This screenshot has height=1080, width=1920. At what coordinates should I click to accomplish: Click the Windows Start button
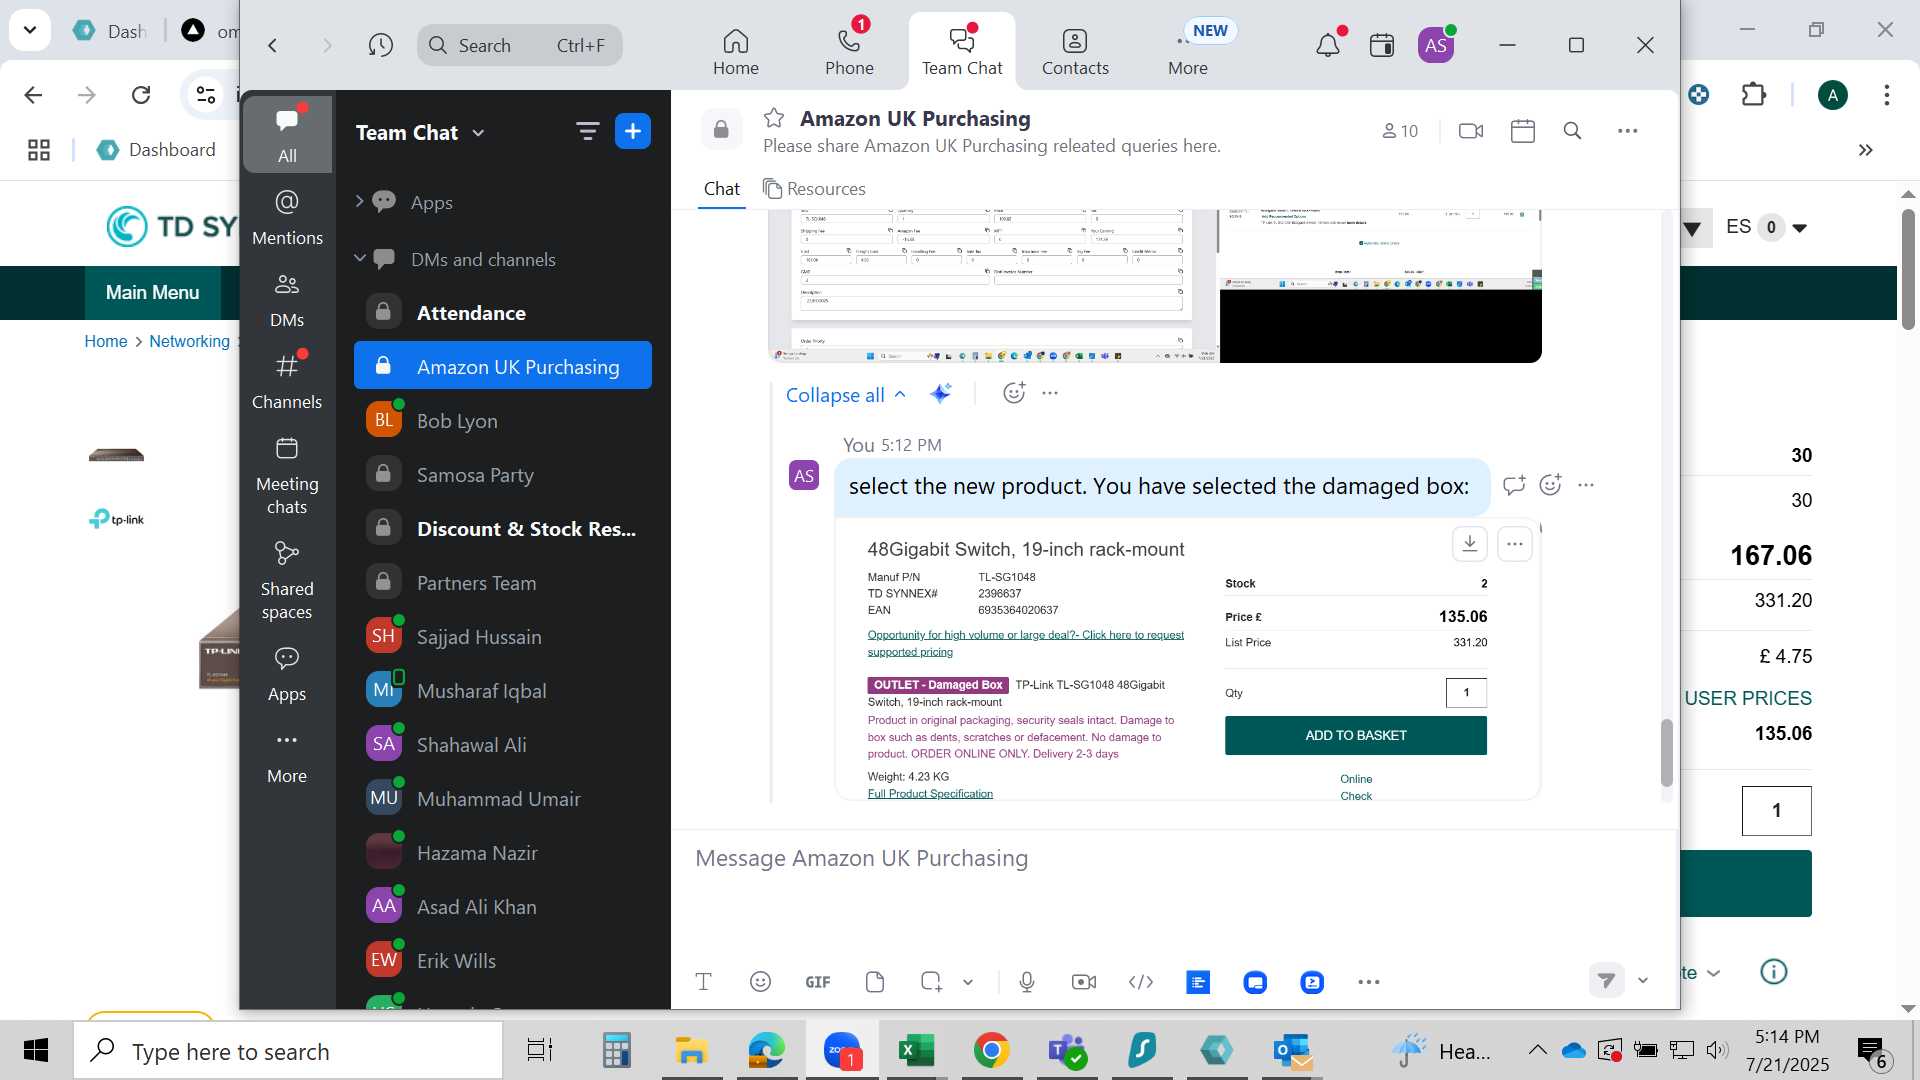[36, 1051]
